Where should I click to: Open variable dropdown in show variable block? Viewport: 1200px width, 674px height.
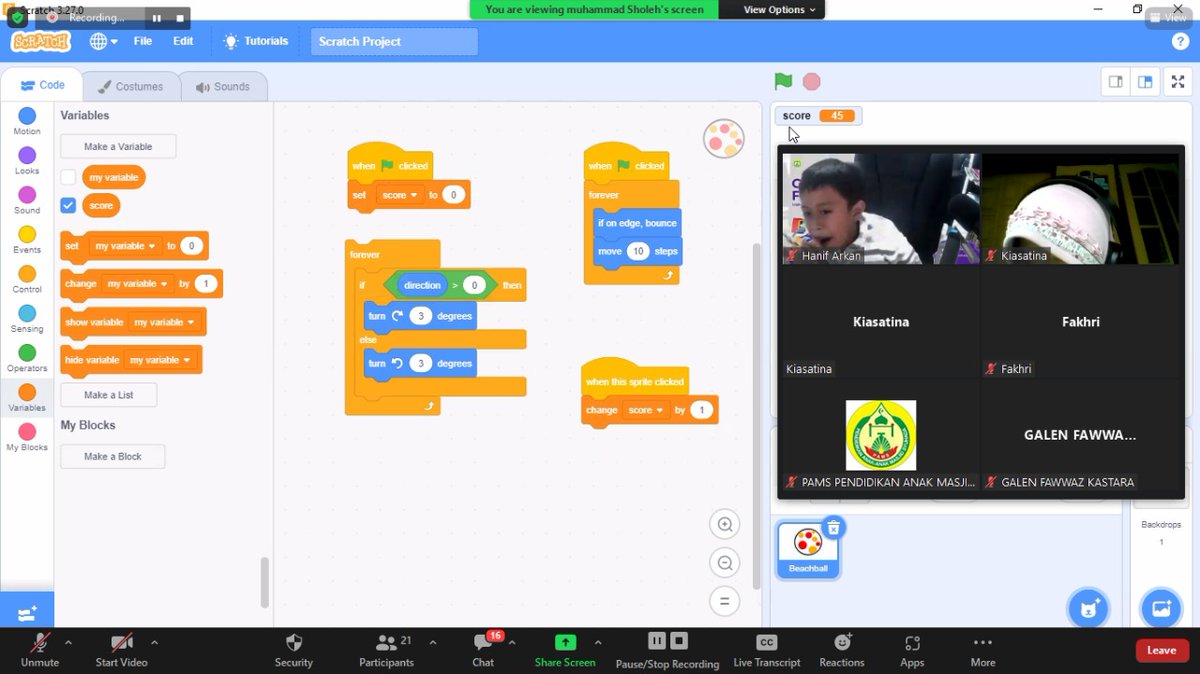tap(165, 322)
